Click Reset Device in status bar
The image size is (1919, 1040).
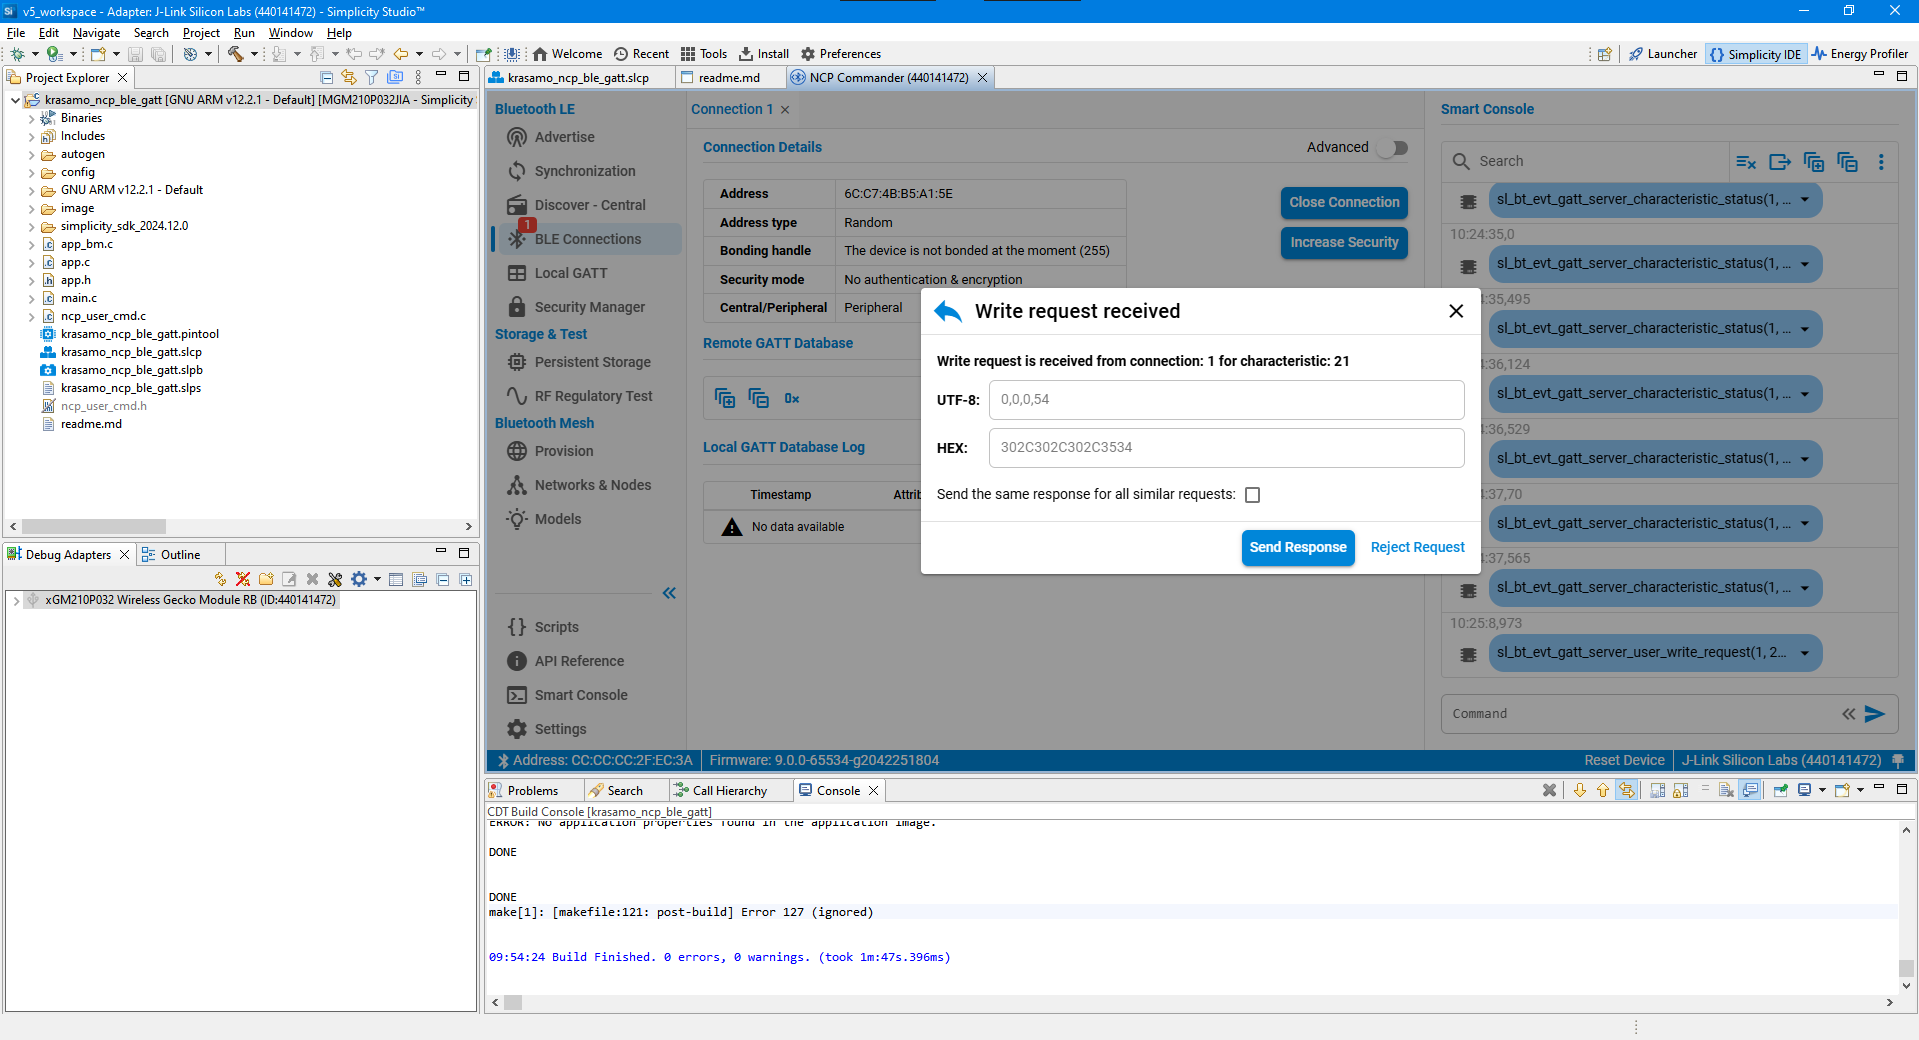tap(1624, 760)
